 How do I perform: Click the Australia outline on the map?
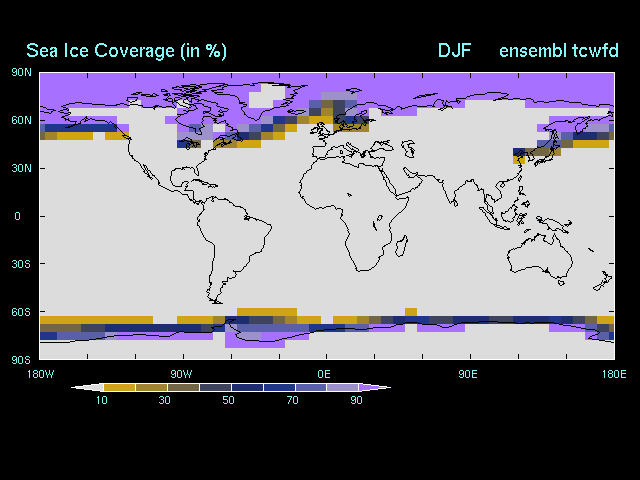(x=540, y=255)
